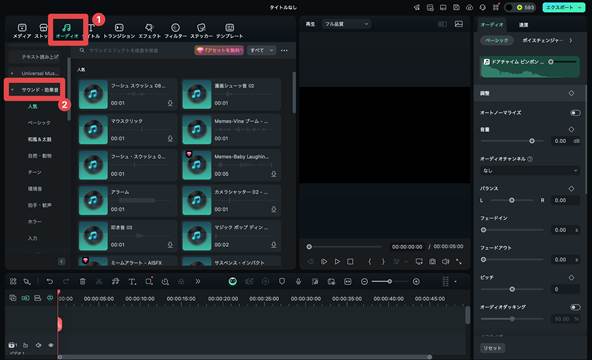Click the shield marker icon in timeline toolbar
The width and height of the screenshot is (592, 360).
(282, 282)
